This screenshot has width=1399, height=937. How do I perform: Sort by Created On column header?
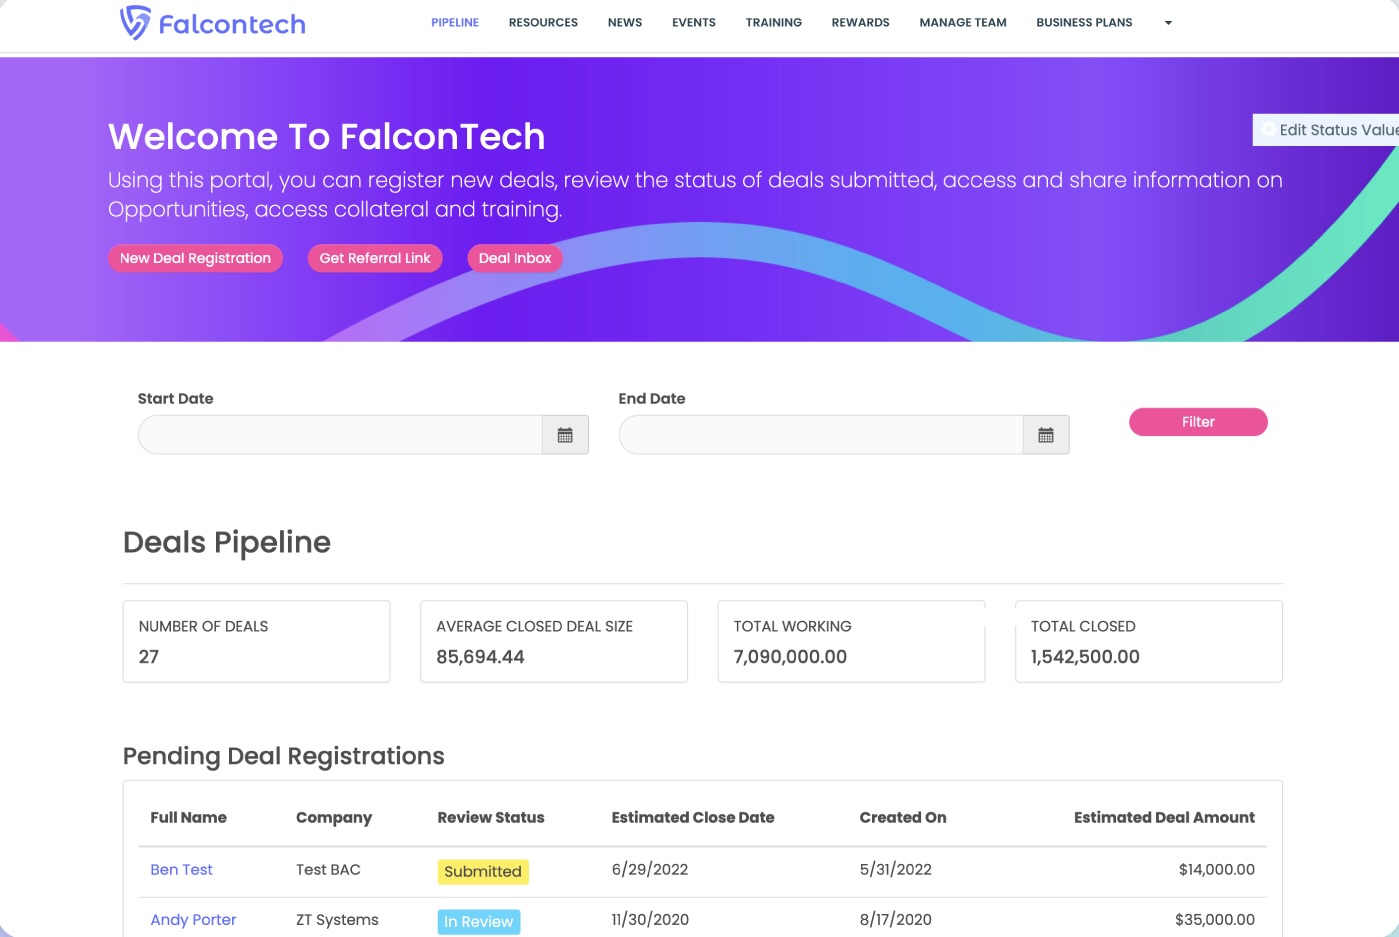pos(903,817)
